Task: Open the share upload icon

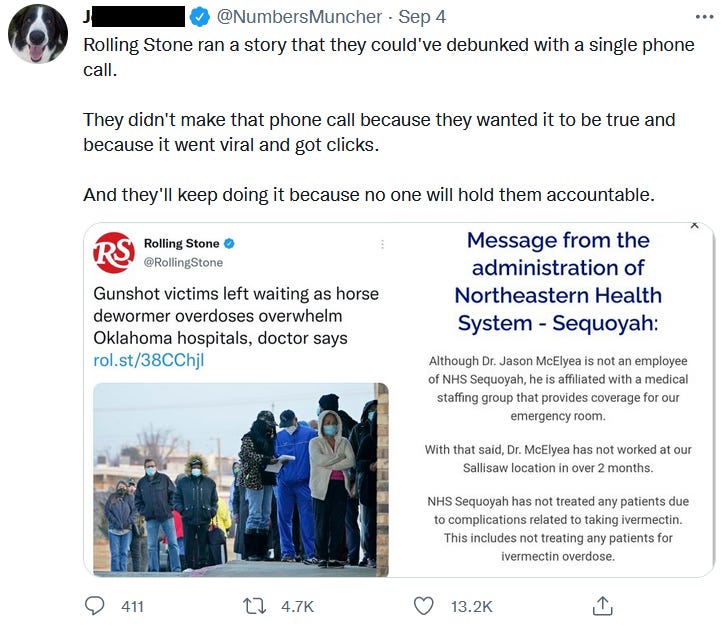Action: click(x=602, y=606)
